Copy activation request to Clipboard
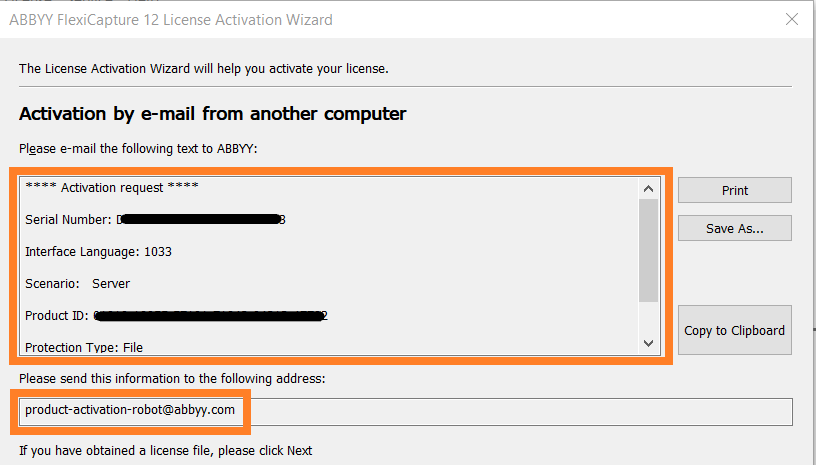The width and height of the screenshot is (816, 465). pyautogui.click(x=734, y=330)
